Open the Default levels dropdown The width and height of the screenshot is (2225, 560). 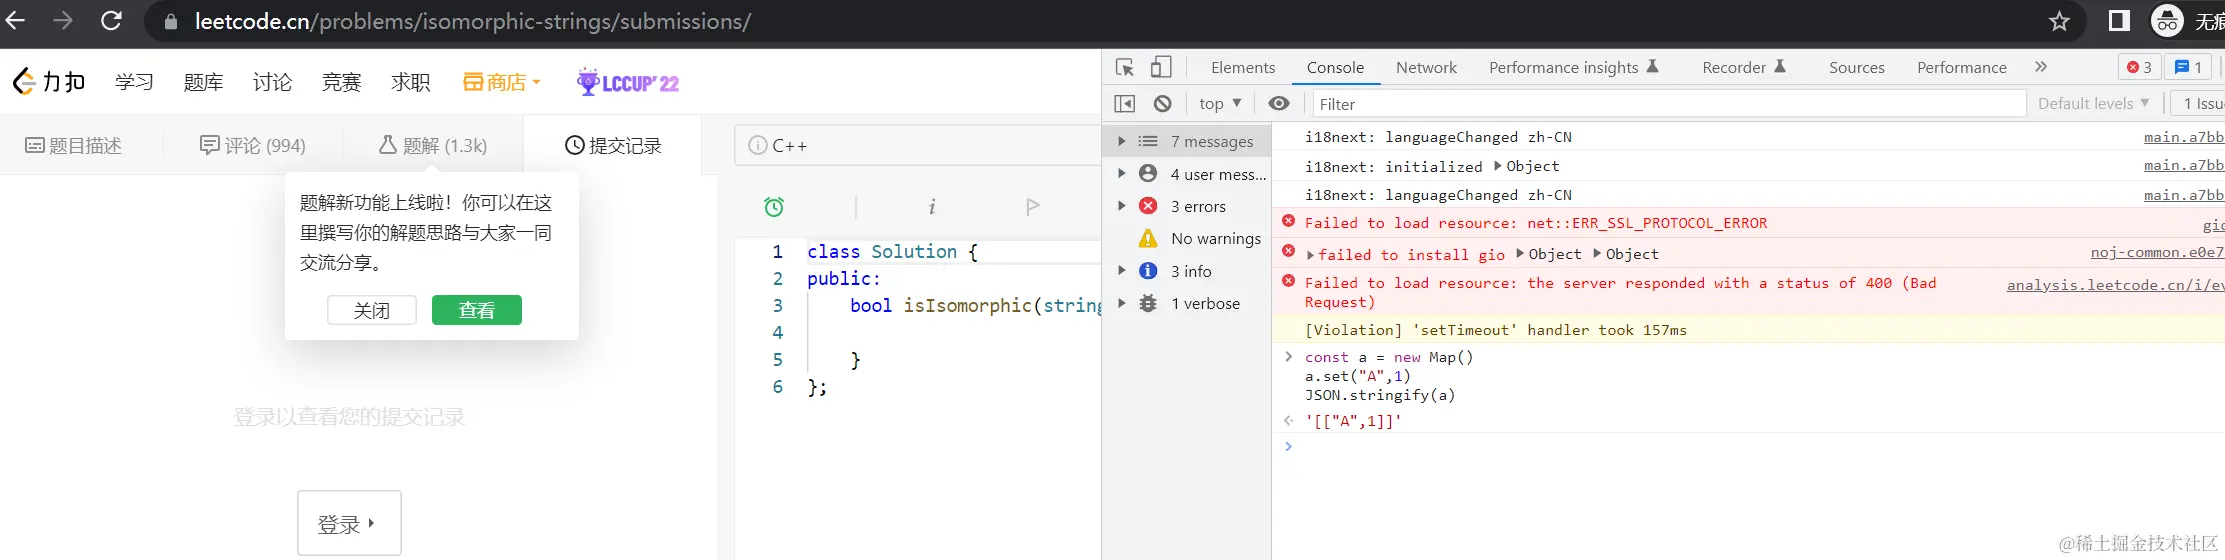tap(2094, 103)
